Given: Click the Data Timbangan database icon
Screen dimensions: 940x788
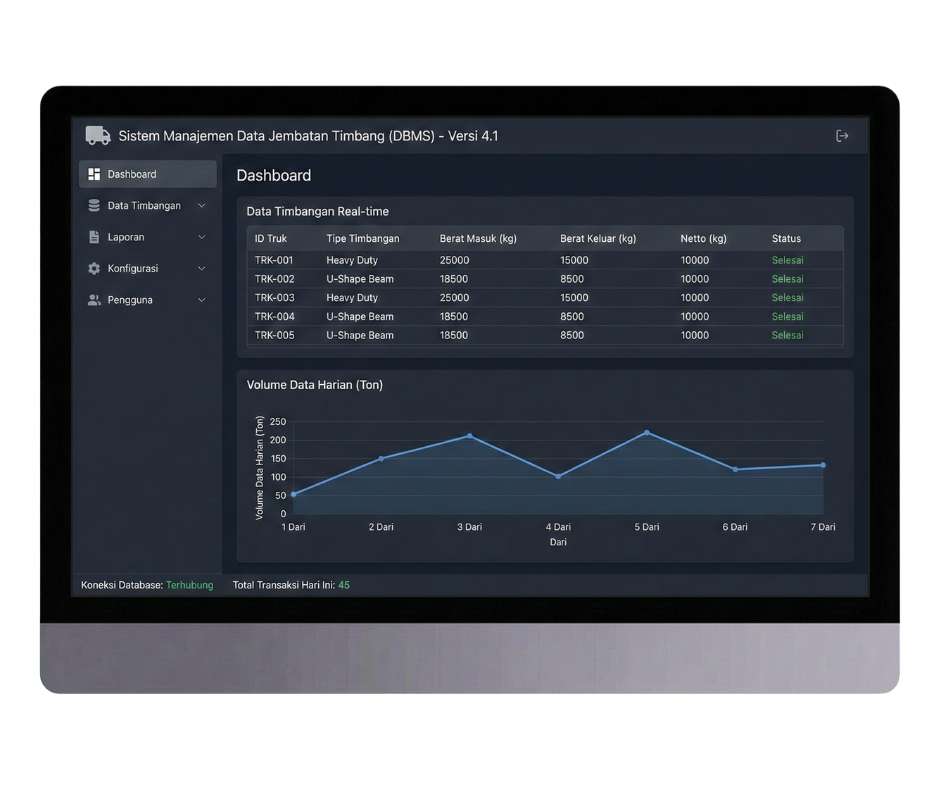Looking at the screenshot, I should [x=94, y=206].
